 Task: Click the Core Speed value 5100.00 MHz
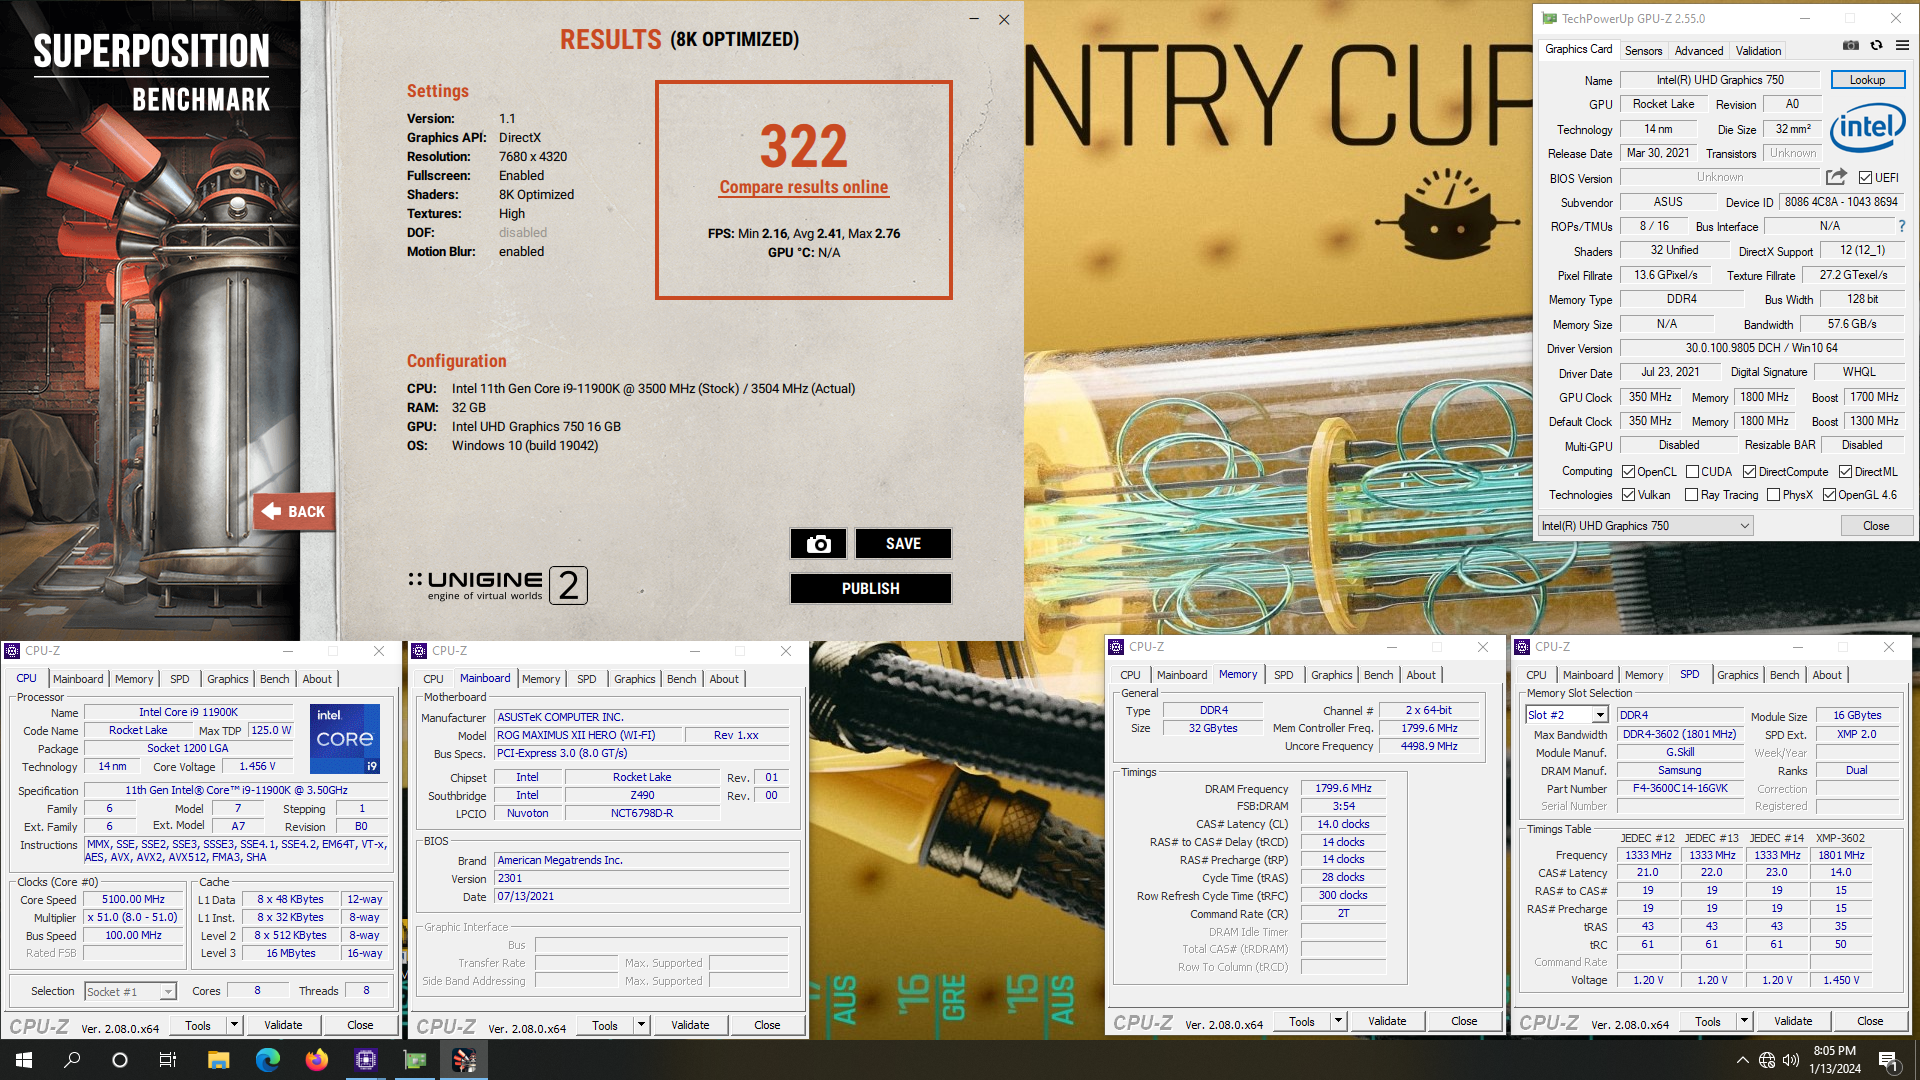coord(134,899)
